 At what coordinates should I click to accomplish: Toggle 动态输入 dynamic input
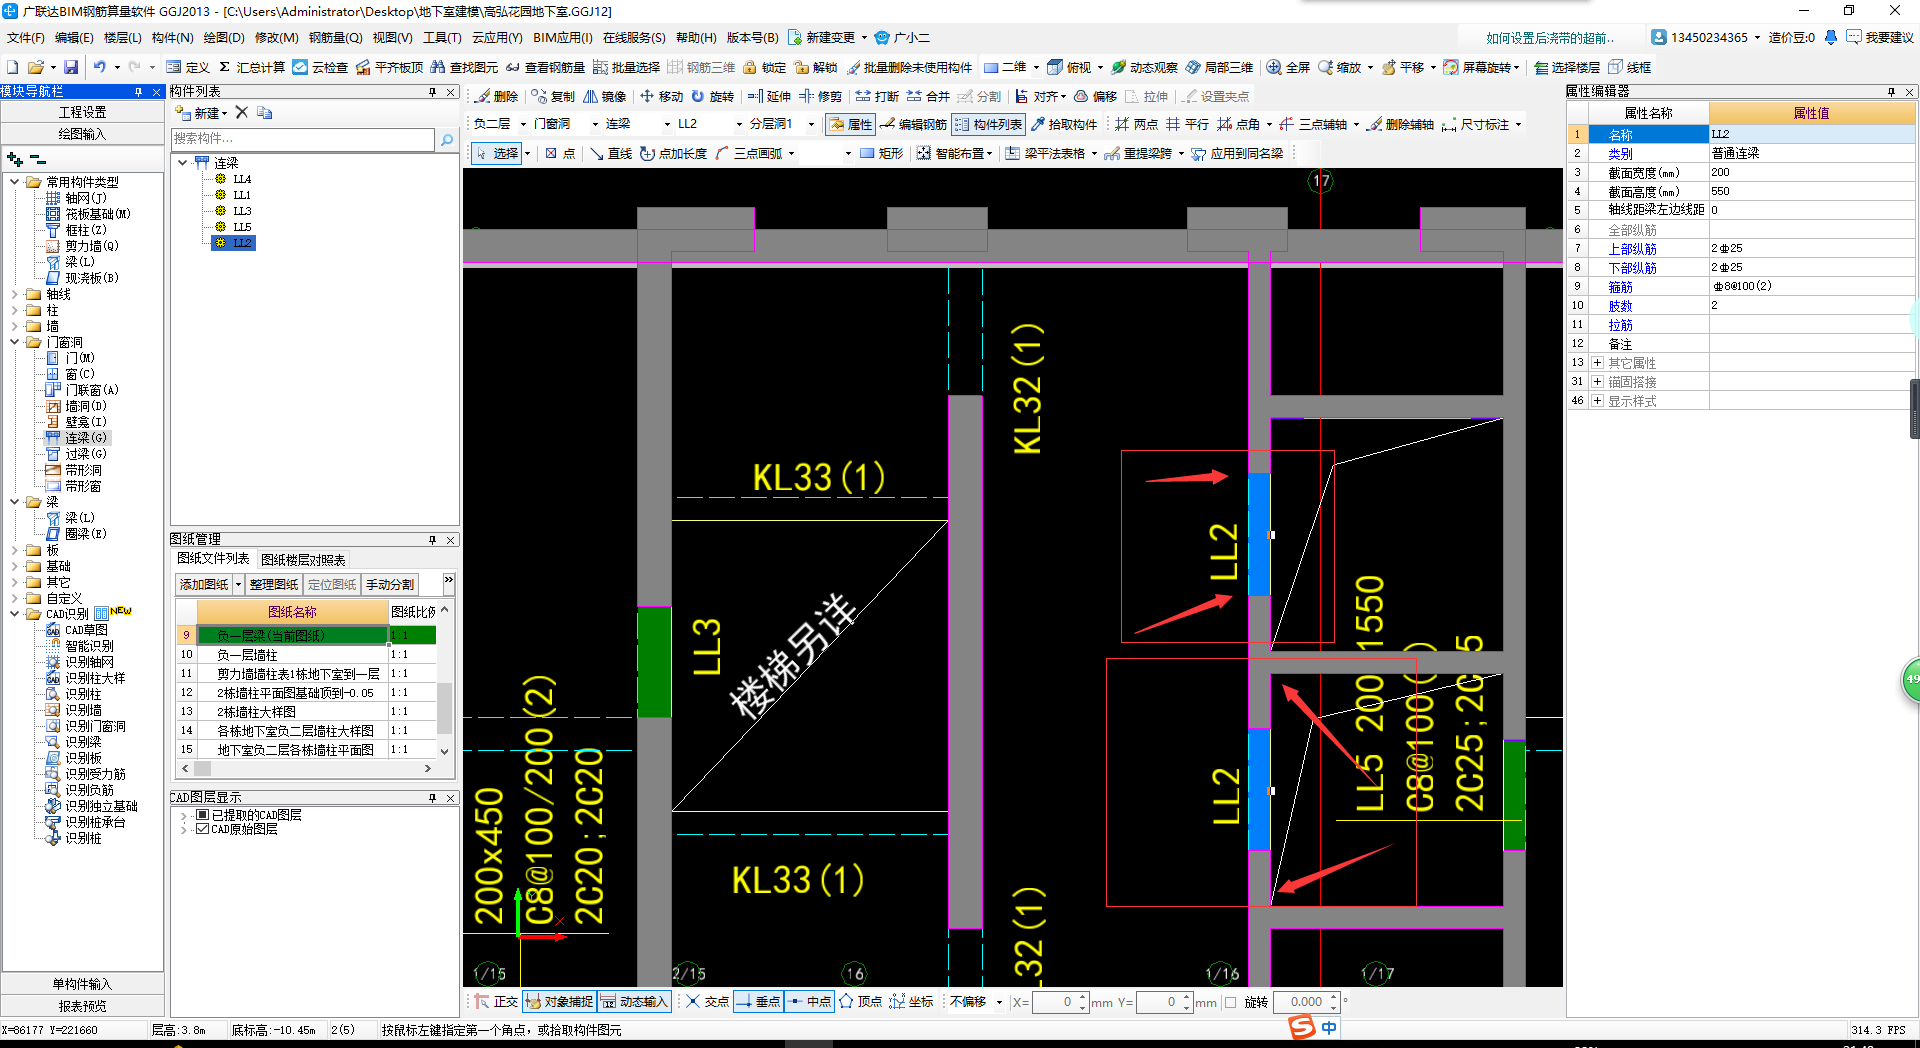633,1001
